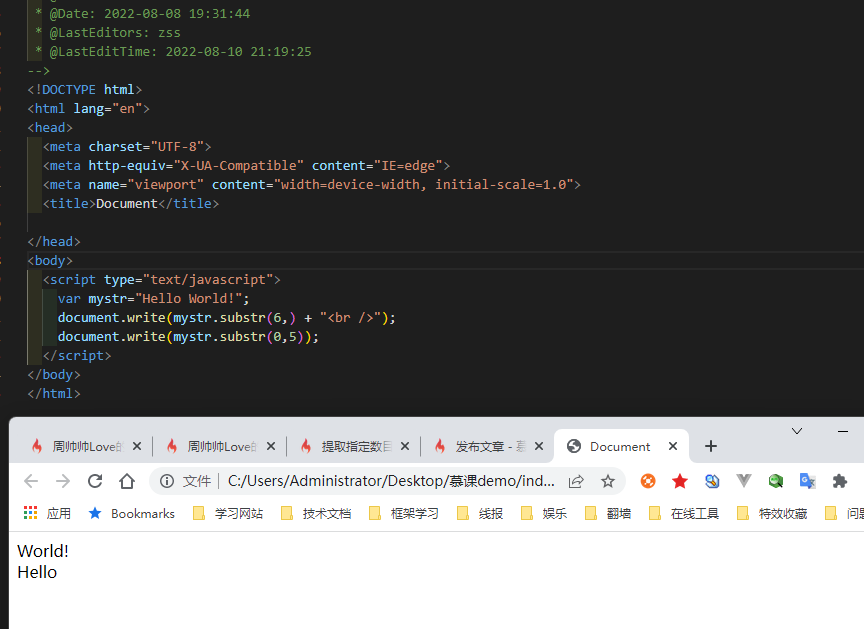This screenshot has height=629, width=864.
Task: Click the meta charset UTF-8 line
Action: click(127, 147)
